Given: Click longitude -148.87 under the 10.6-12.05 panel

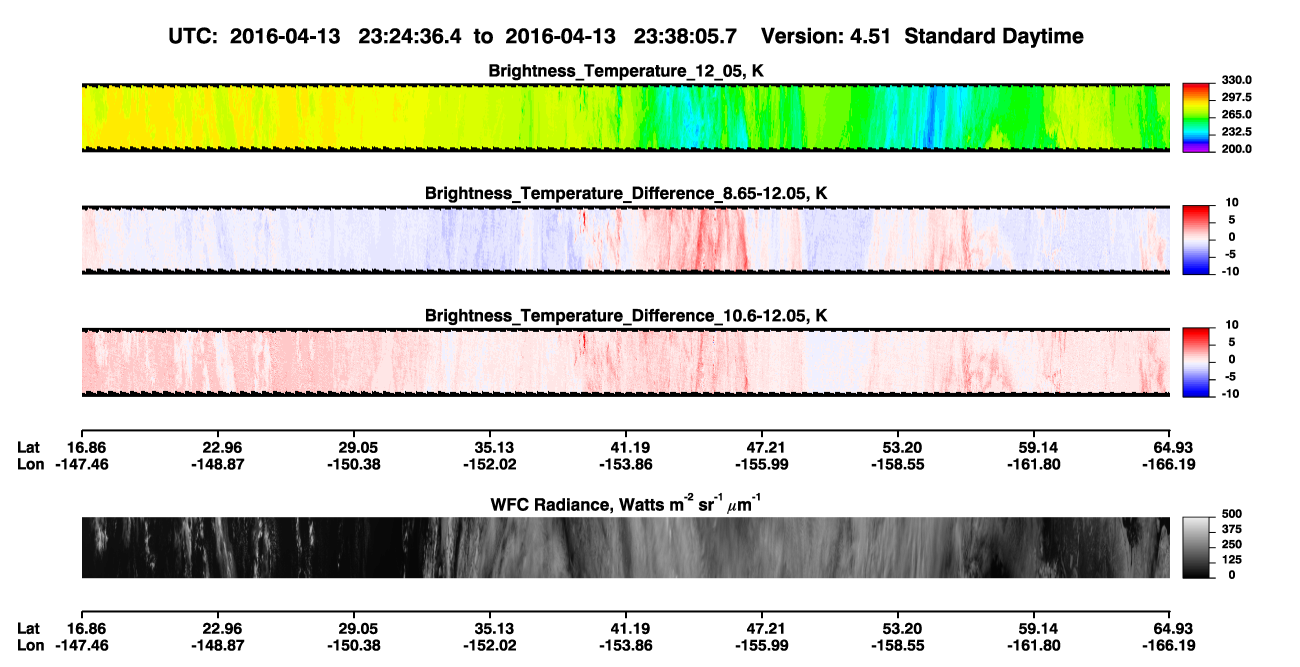Looking at the screenshot, I should click(x=216, y=464).
